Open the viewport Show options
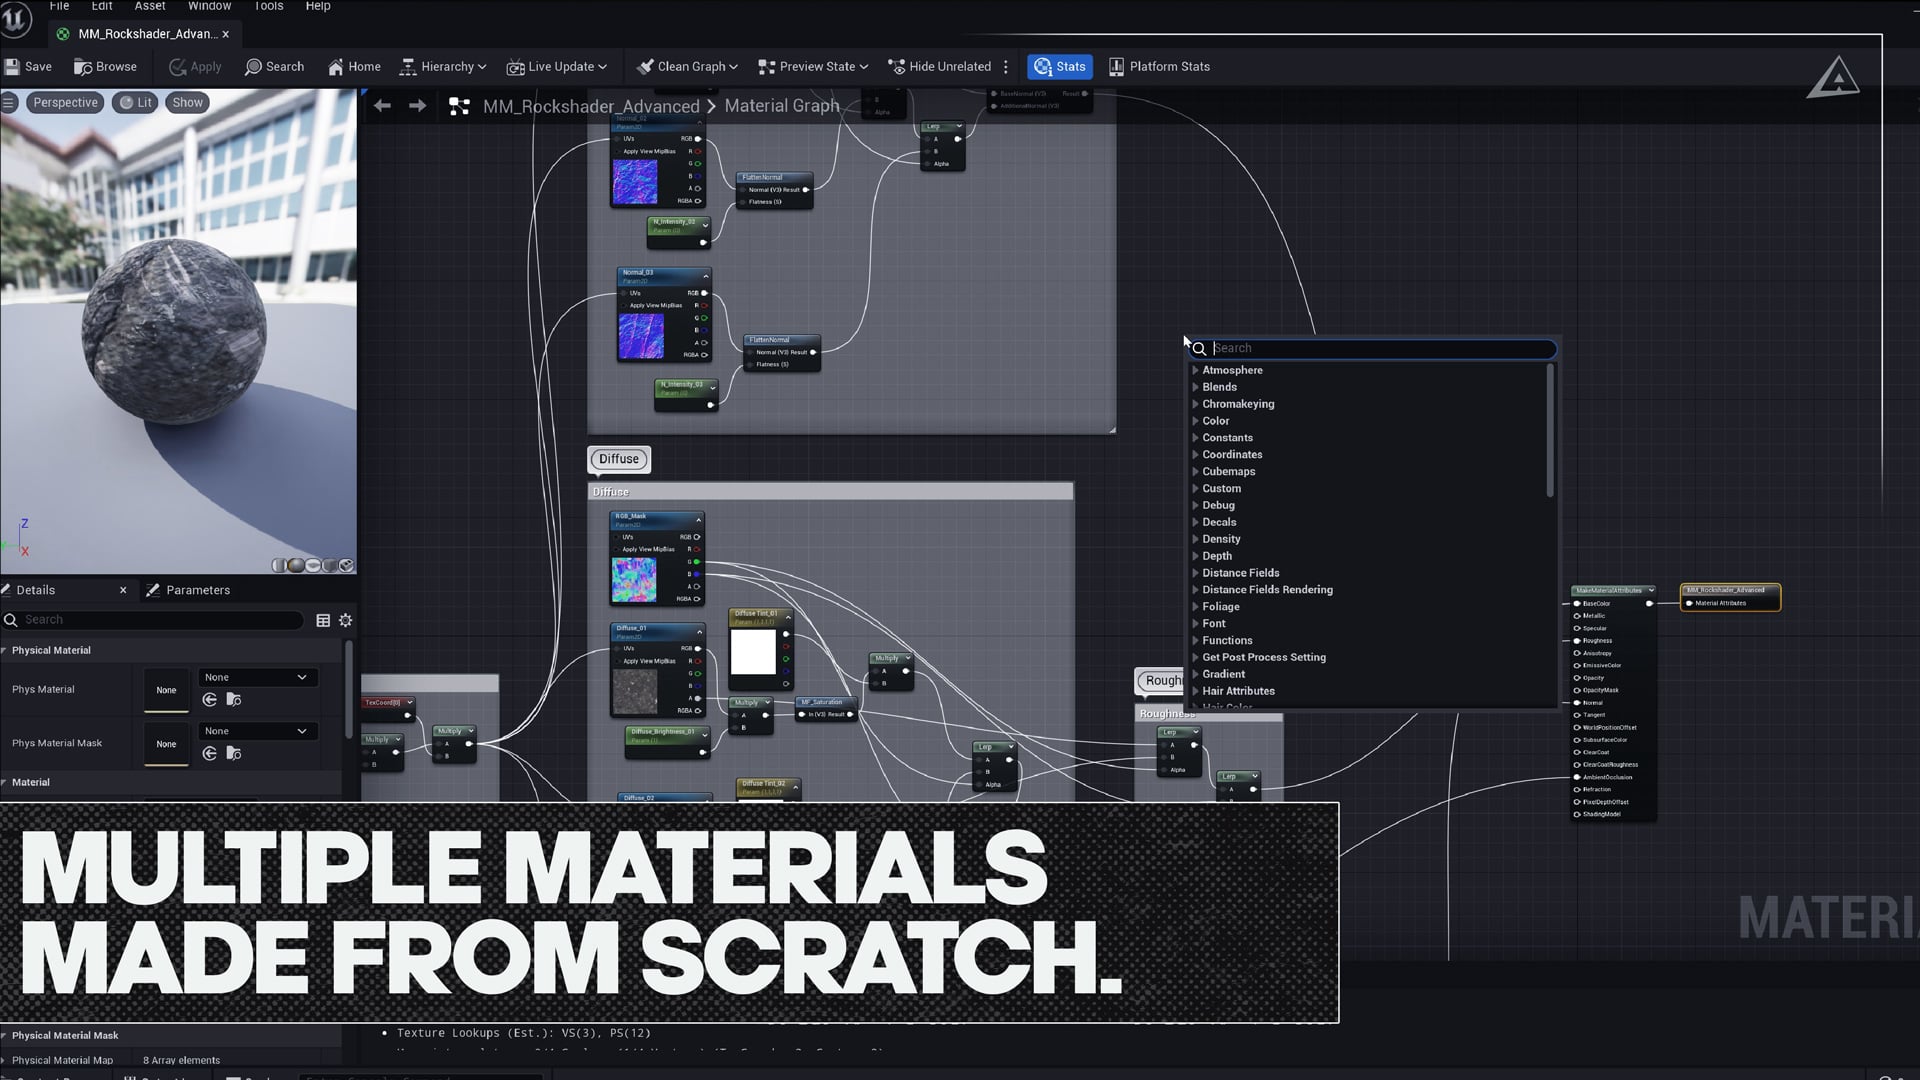 click(x=187, y=103)
